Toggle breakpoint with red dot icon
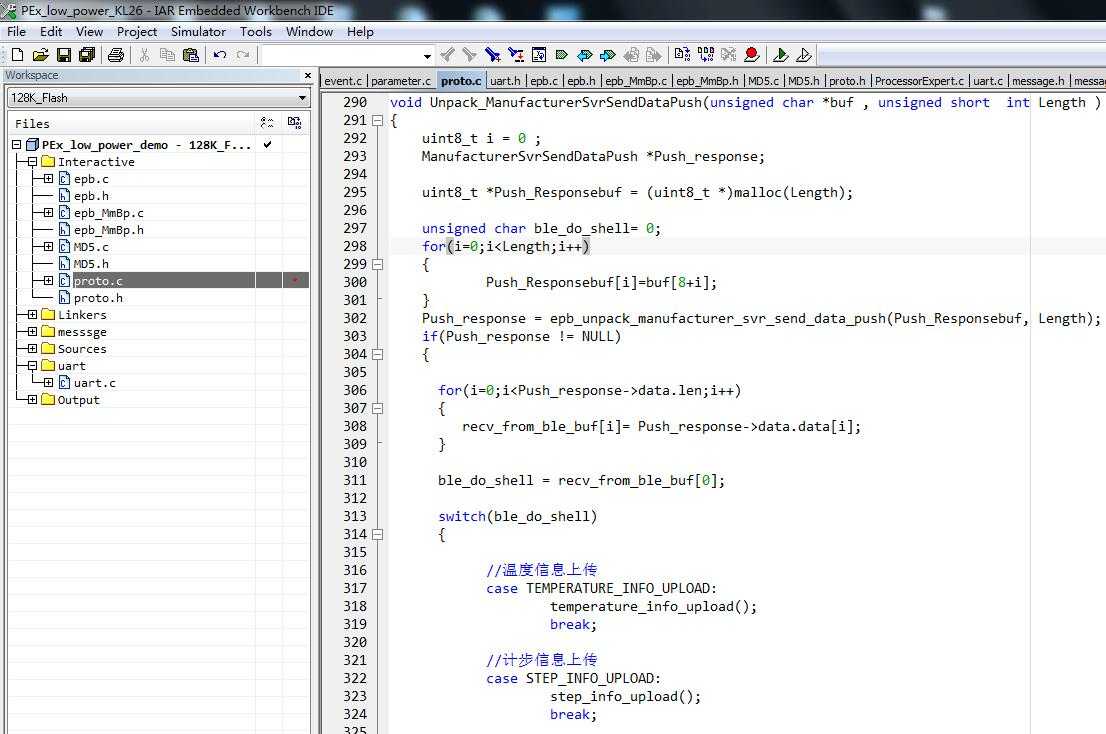This screenshot has width=1106, height=734. point(751,54)
